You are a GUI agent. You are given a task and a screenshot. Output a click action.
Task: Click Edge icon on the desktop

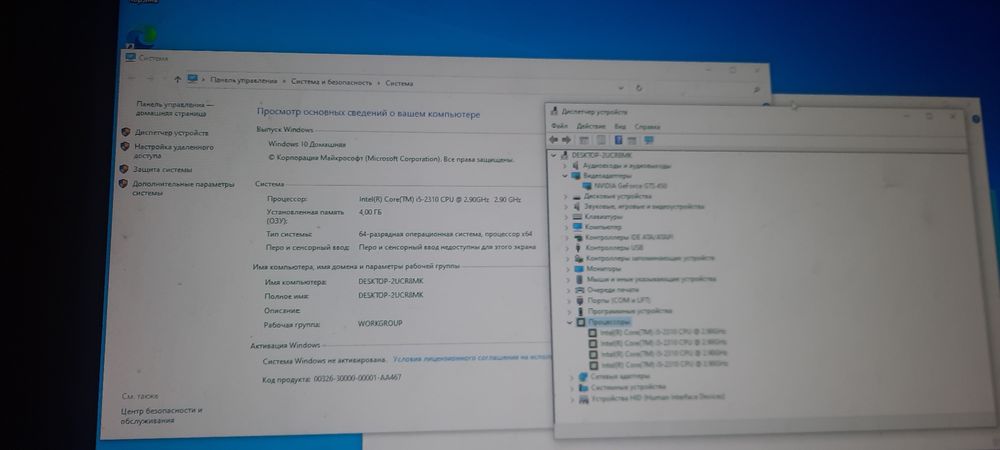(142, 37)
